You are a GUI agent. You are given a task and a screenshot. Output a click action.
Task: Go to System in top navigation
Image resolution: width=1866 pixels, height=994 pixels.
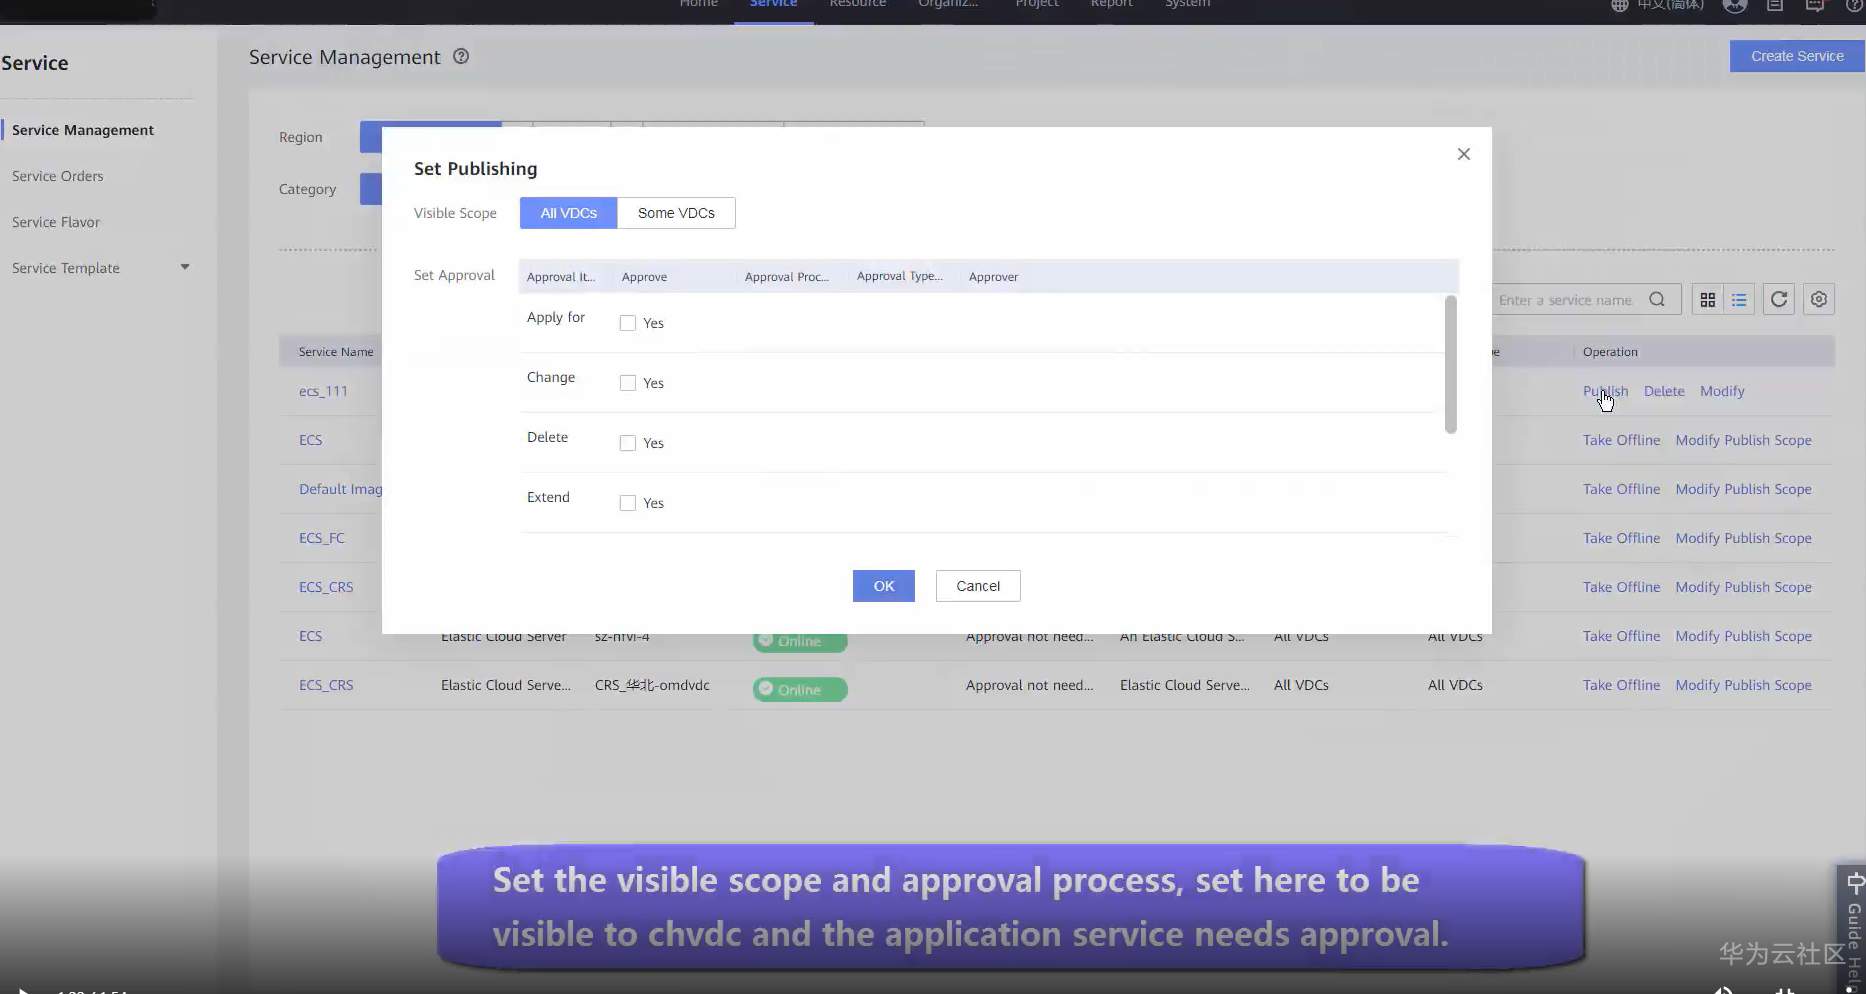tap(1188, 4)
